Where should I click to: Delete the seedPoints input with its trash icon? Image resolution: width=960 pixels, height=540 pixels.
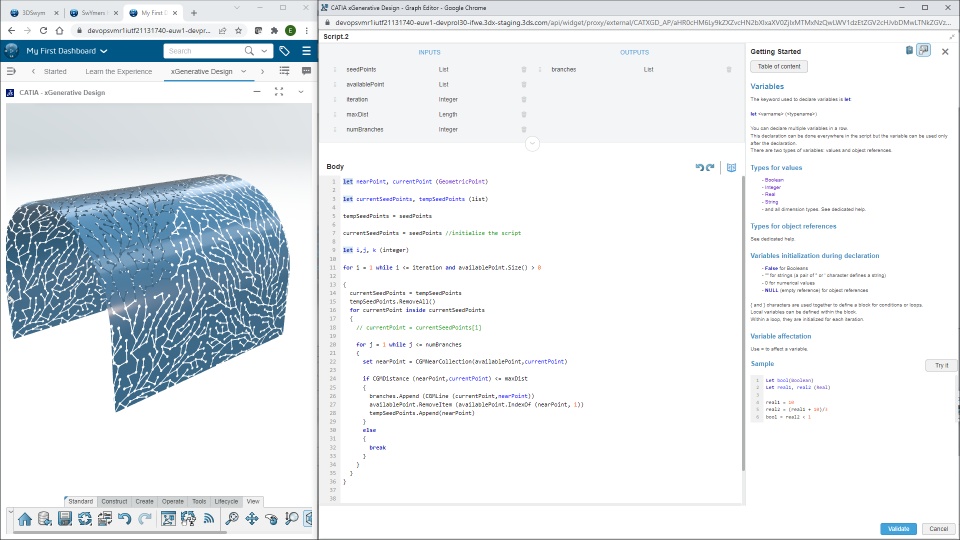(x=523, y=69)
